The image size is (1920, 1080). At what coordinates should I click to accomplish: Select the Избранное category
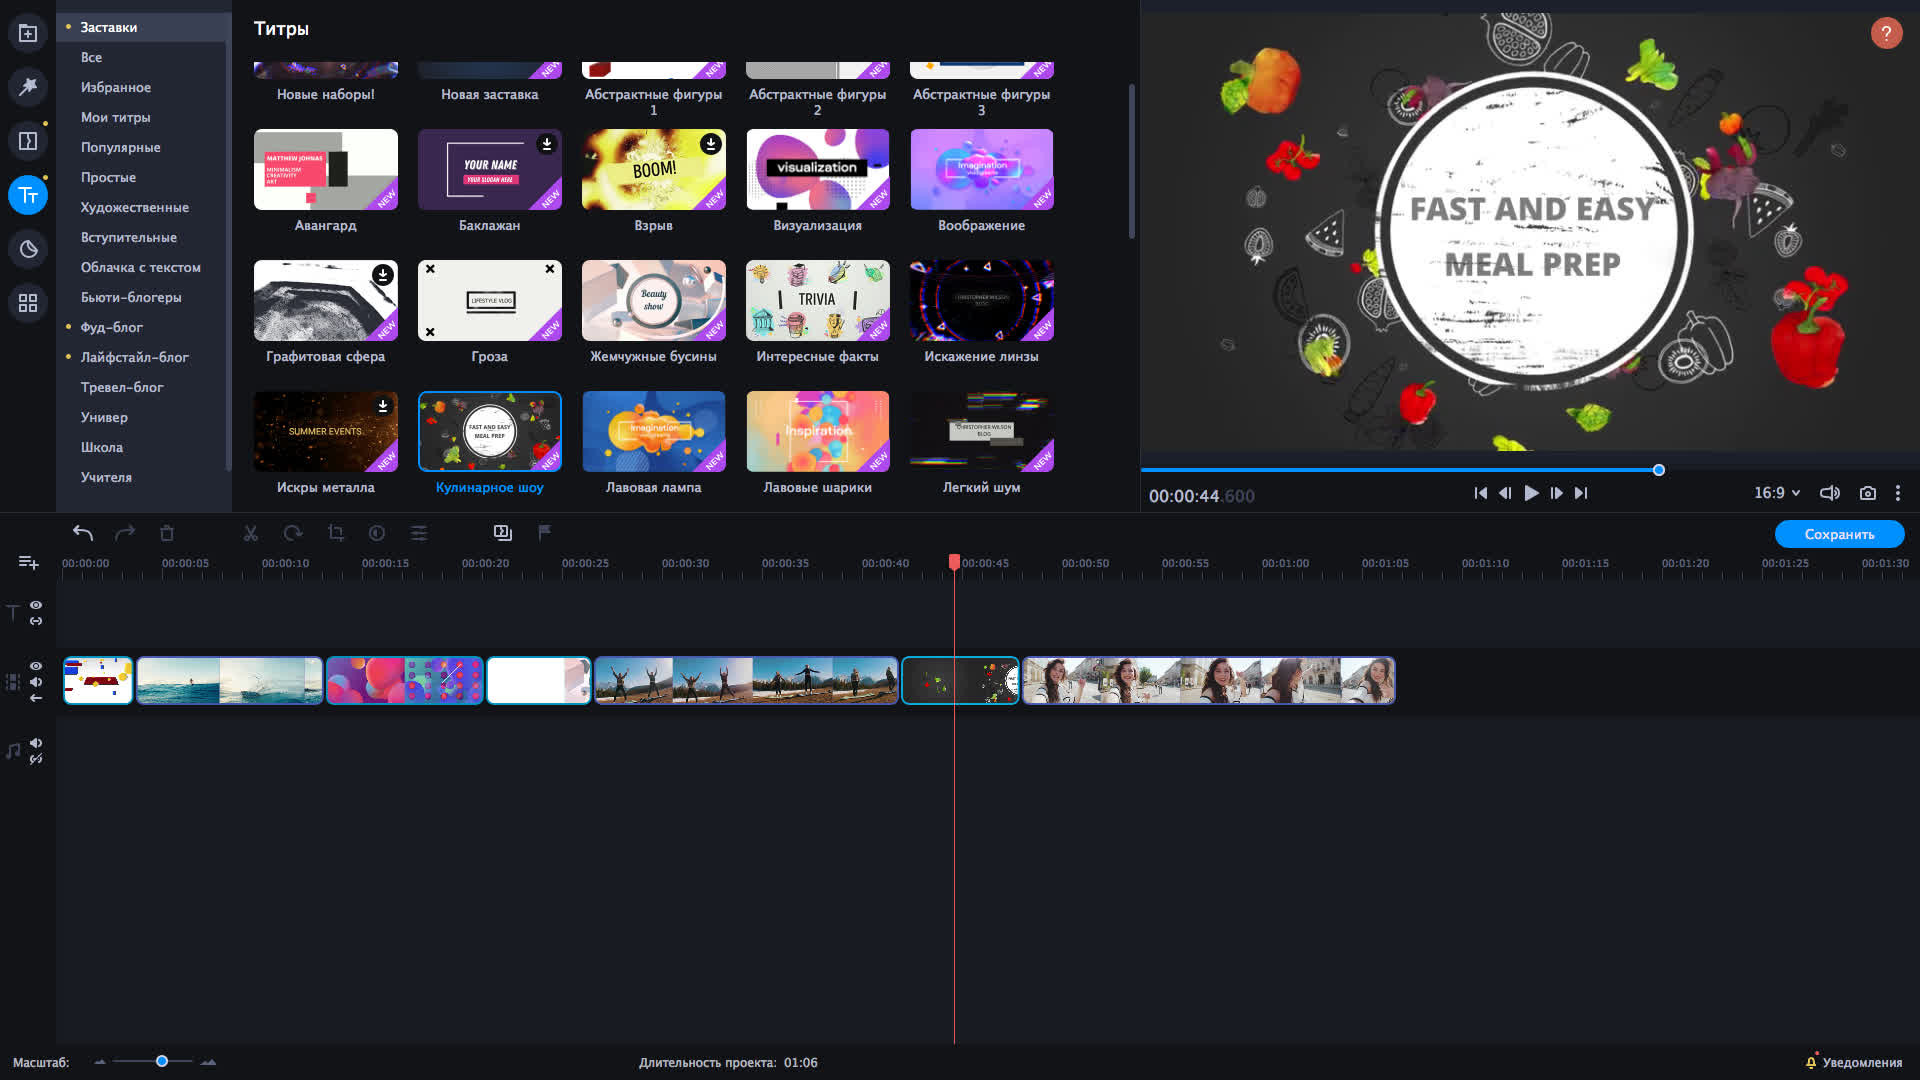[116, 87]
